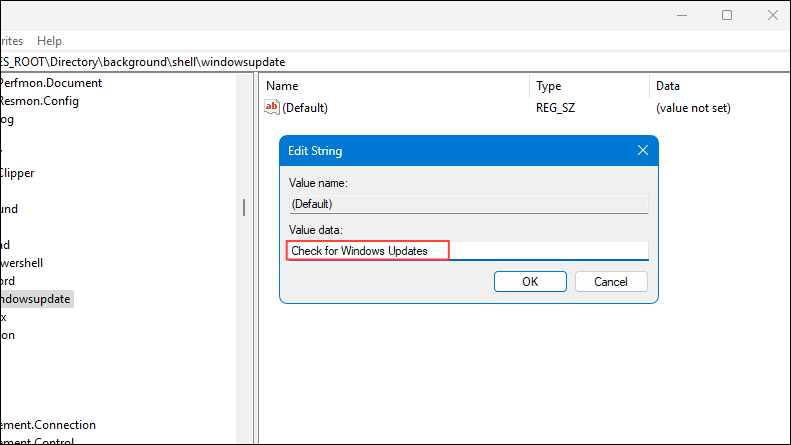Viewport: 791px width, 445px height.
Task: Click the OK button in Edit String
Action: (530, 282)
